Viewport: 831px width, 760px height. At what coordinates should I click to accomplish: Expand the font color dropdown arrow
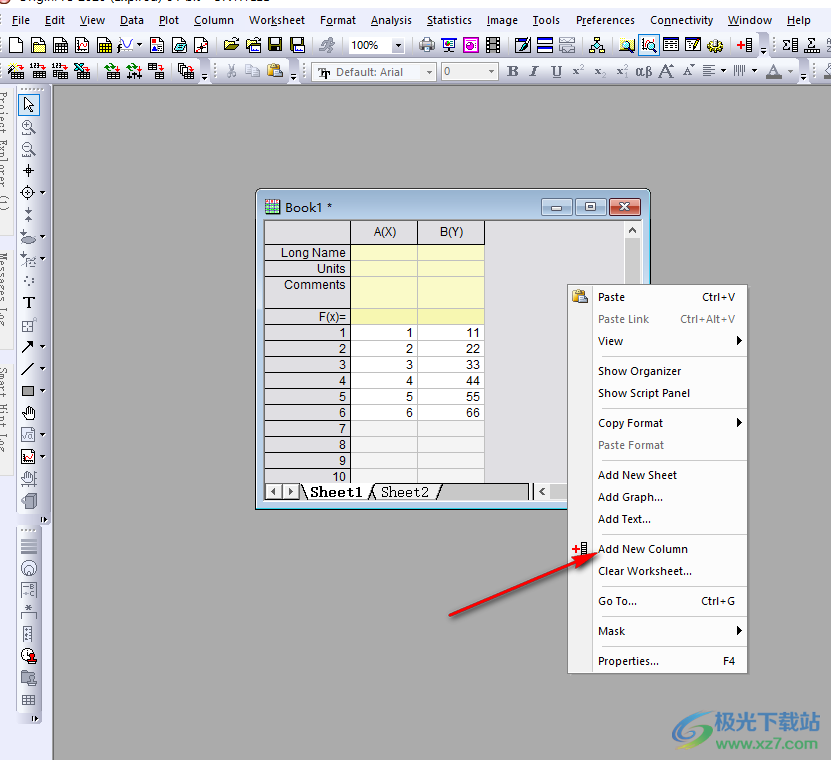790,71
